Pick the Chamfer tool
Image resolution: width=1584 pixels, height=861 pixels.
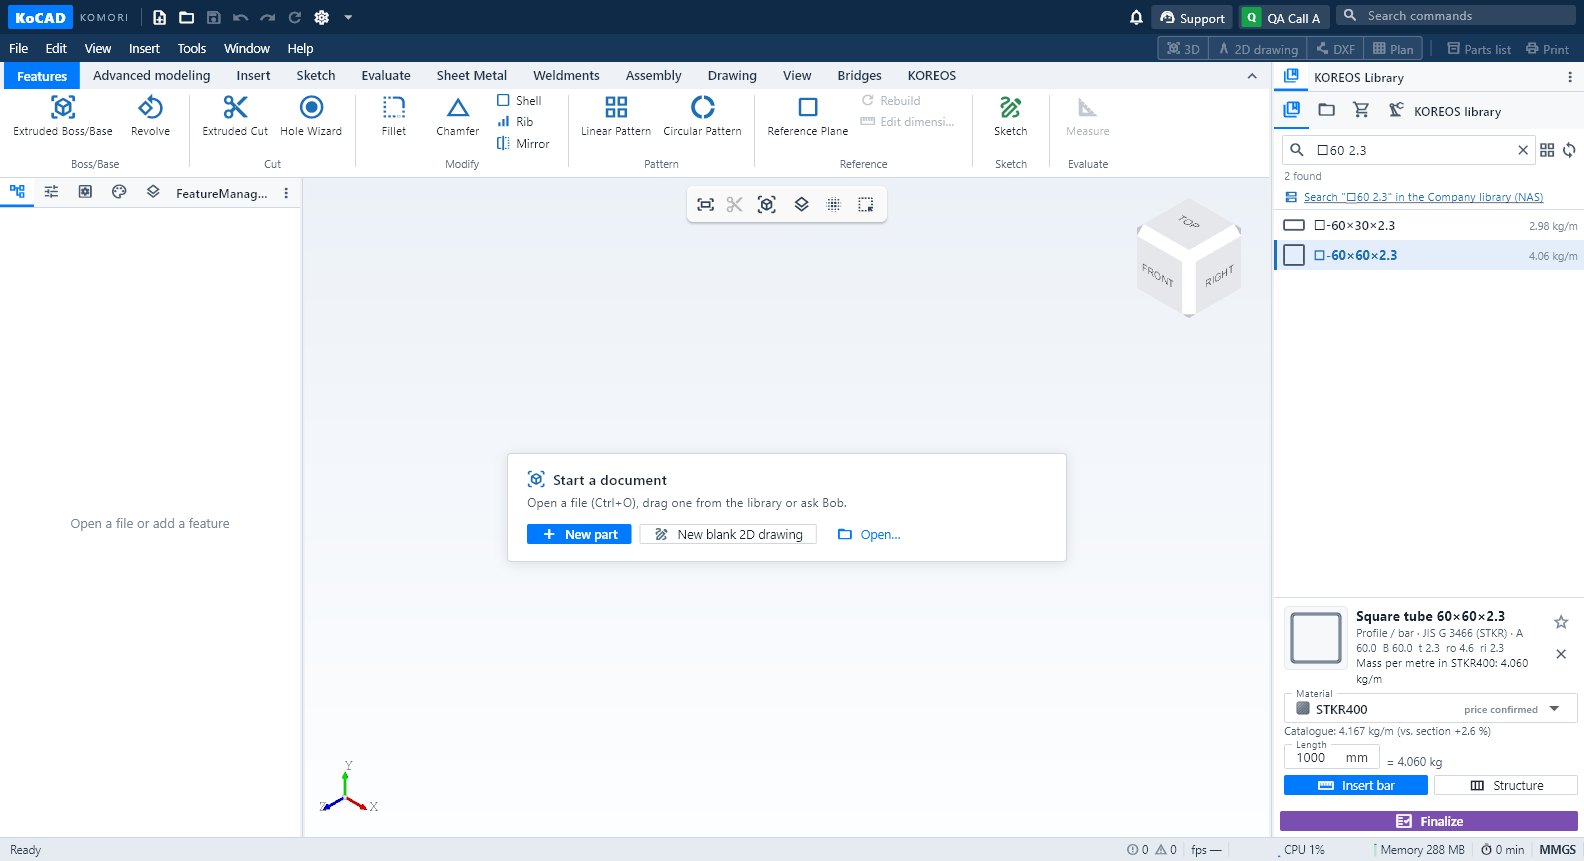coord(458,116)
